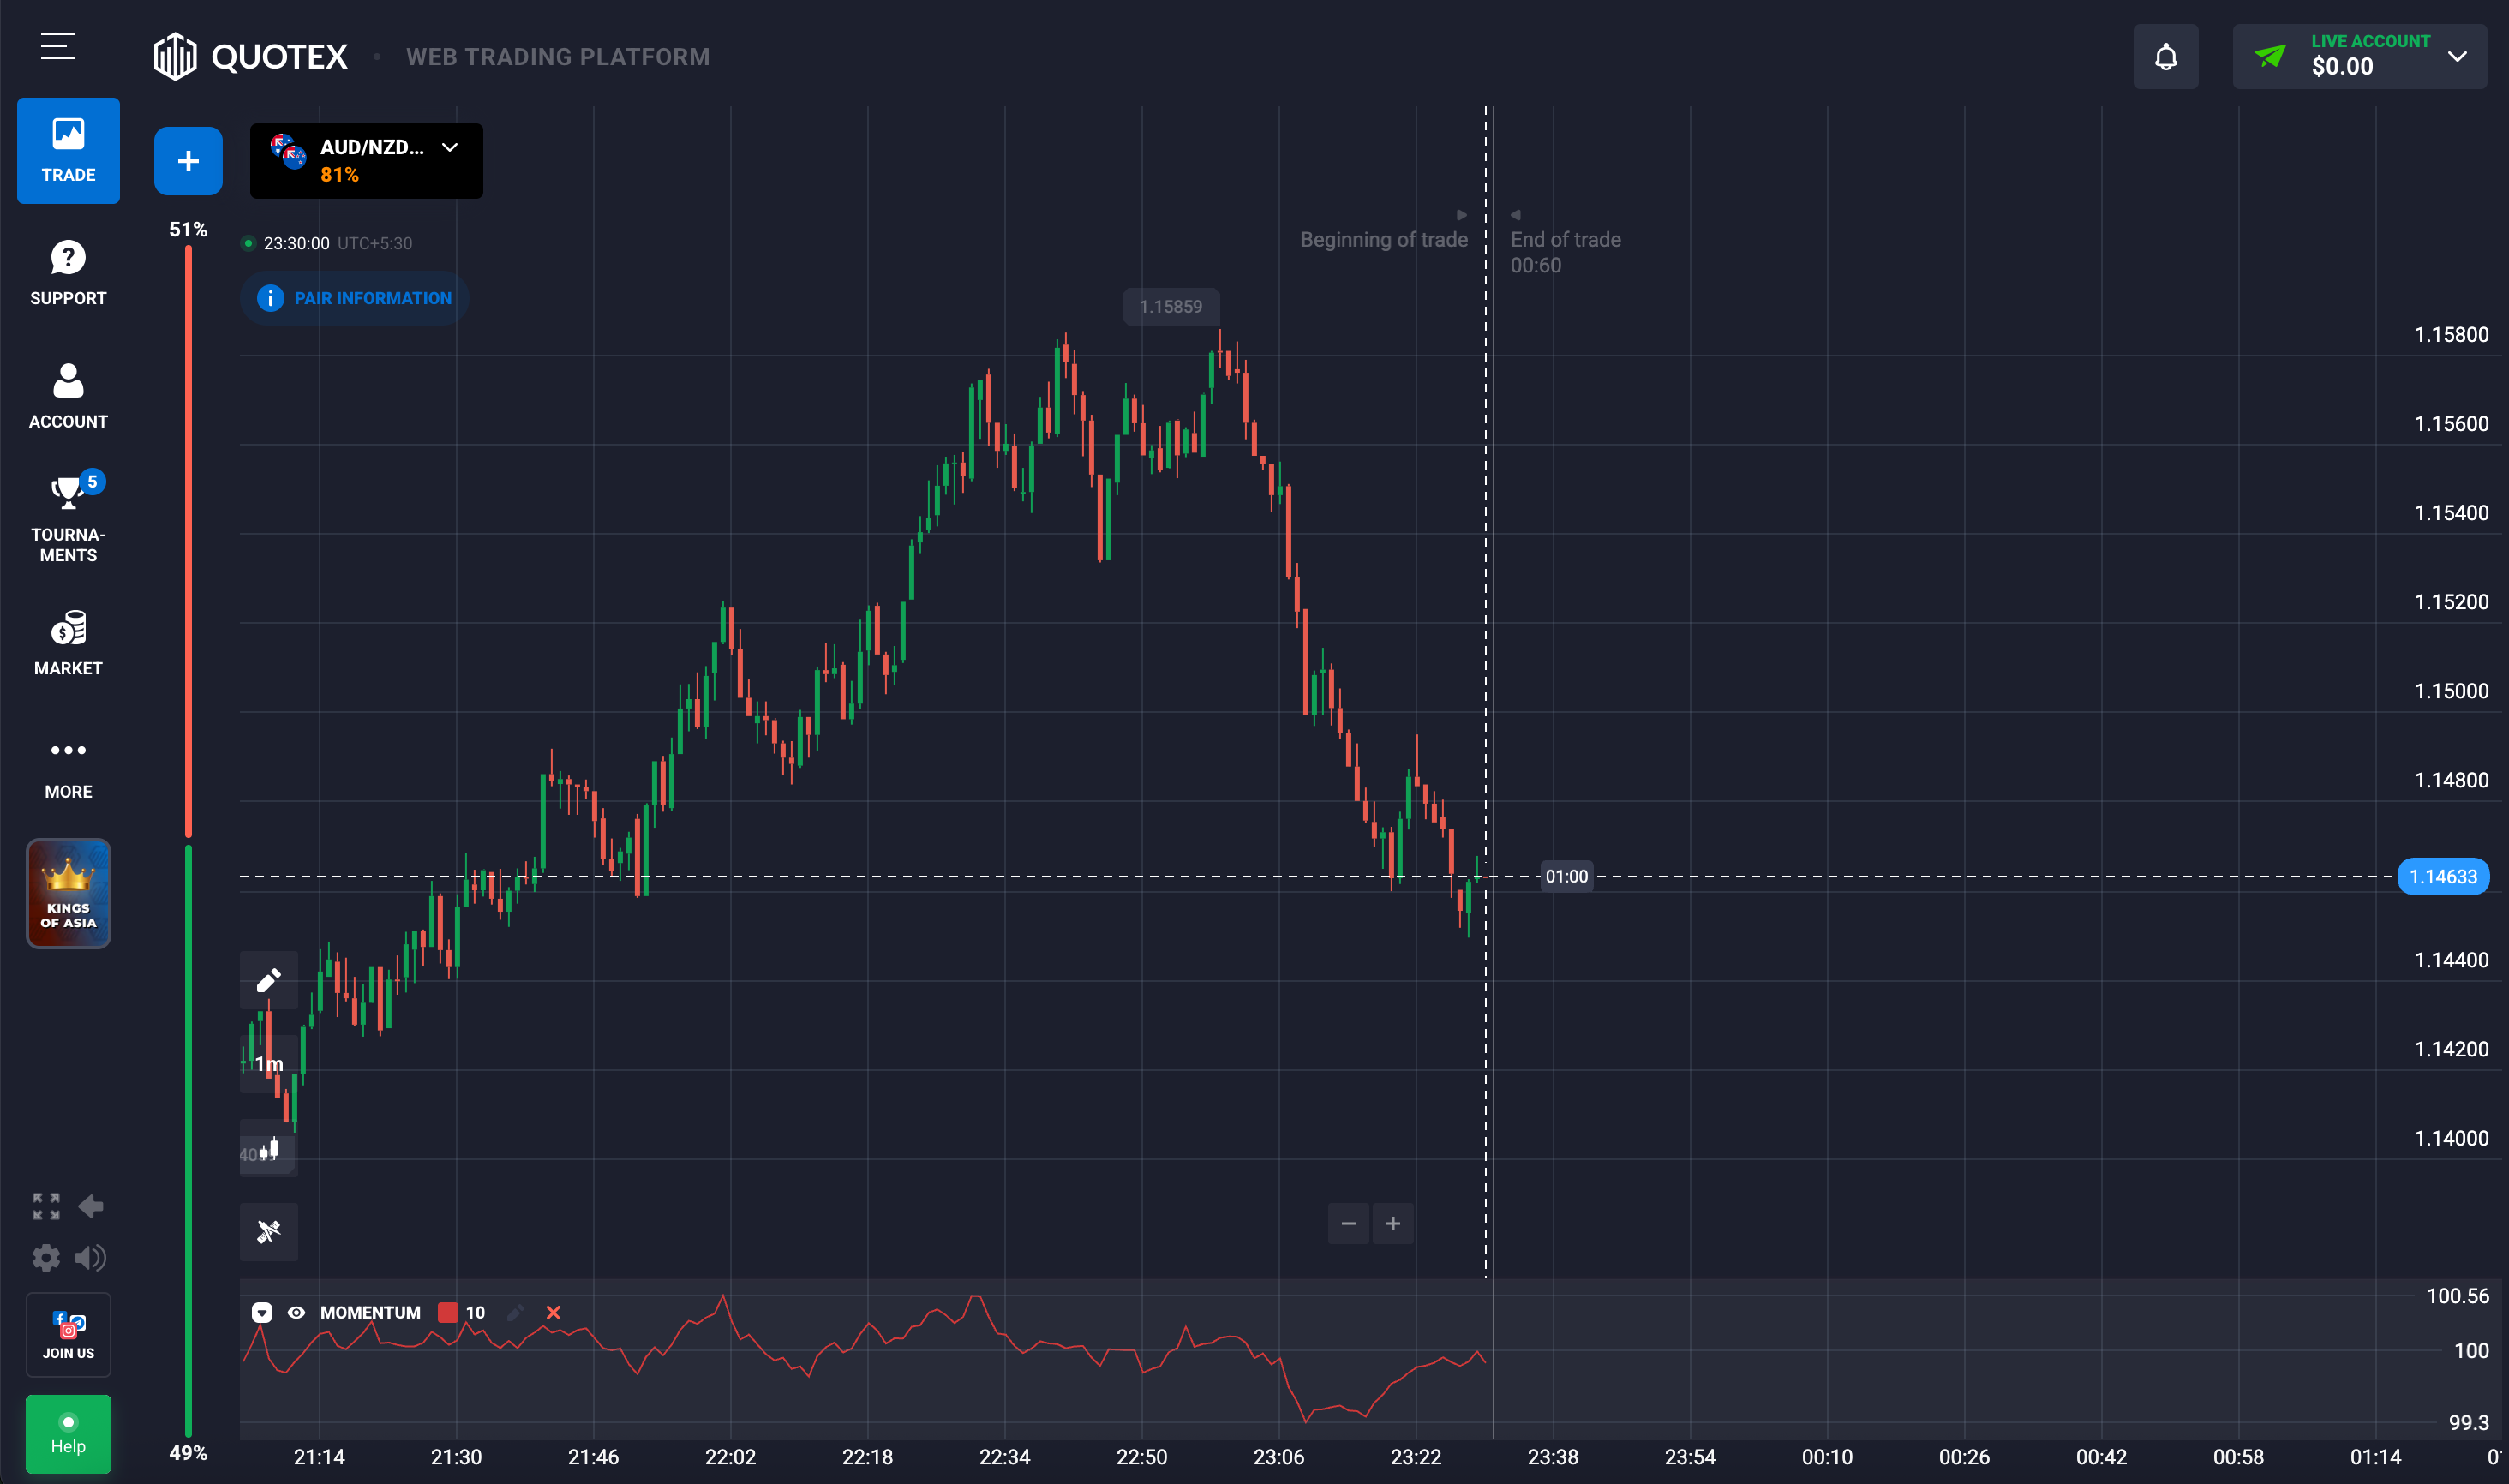Click the left arrow collapse icon

[x=91, y=1206]
